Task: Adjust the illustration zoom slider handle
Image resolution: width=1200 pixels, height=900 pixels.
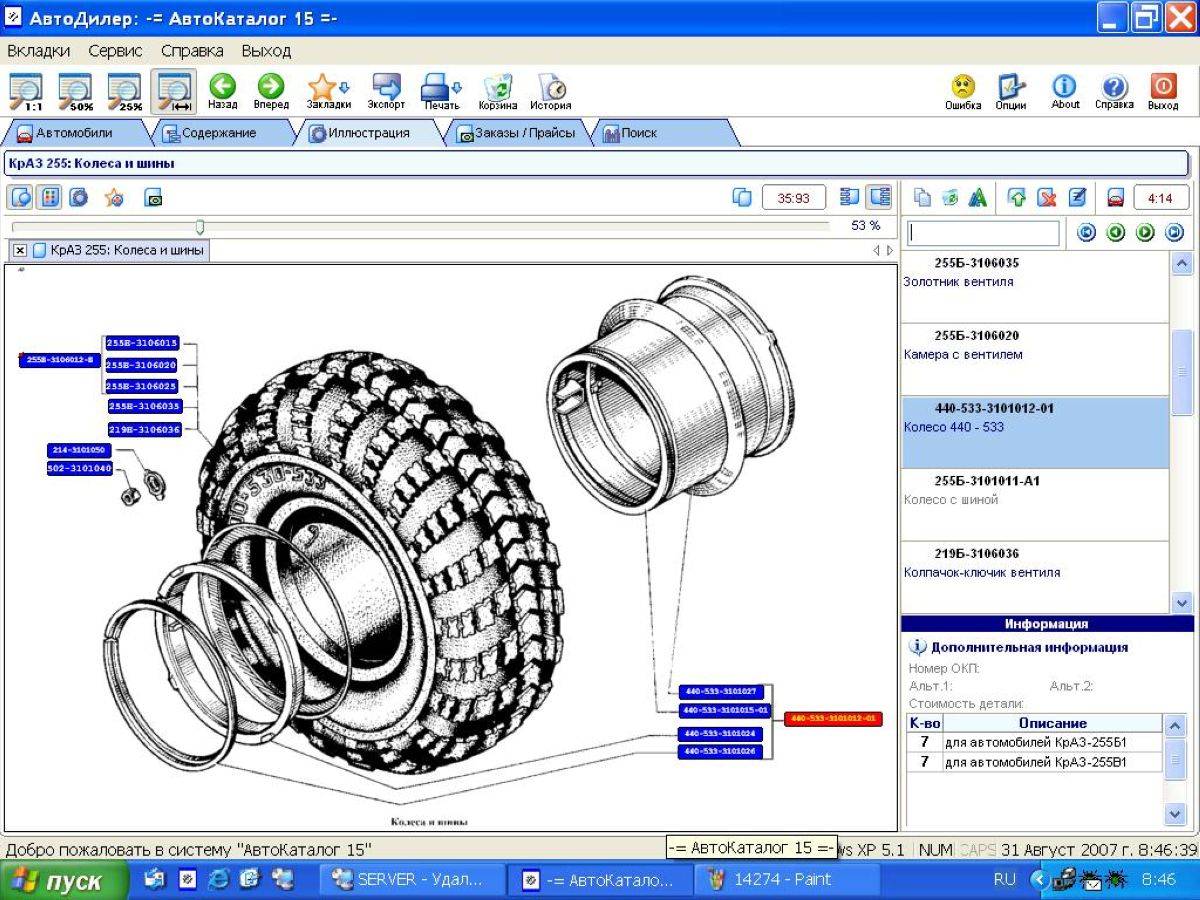Action: [200, 227]
